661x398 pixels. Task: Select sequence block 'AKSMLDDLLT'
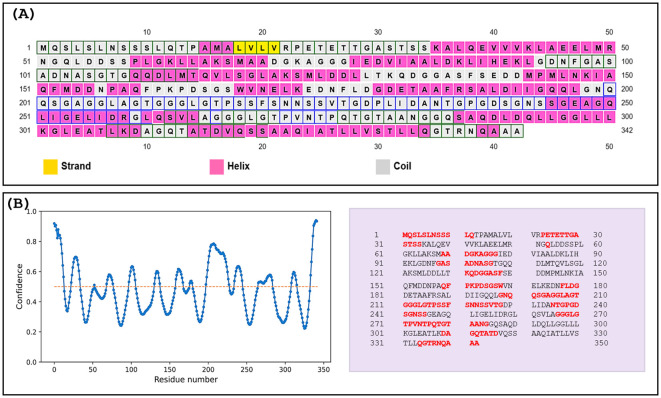[x=426, y=273]
